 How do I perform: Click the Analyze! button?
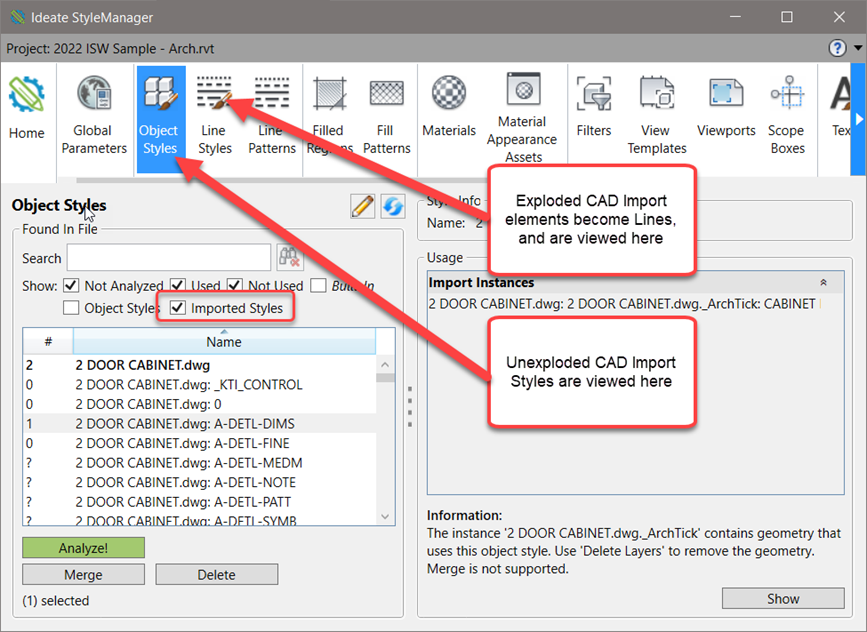point(83,547)
